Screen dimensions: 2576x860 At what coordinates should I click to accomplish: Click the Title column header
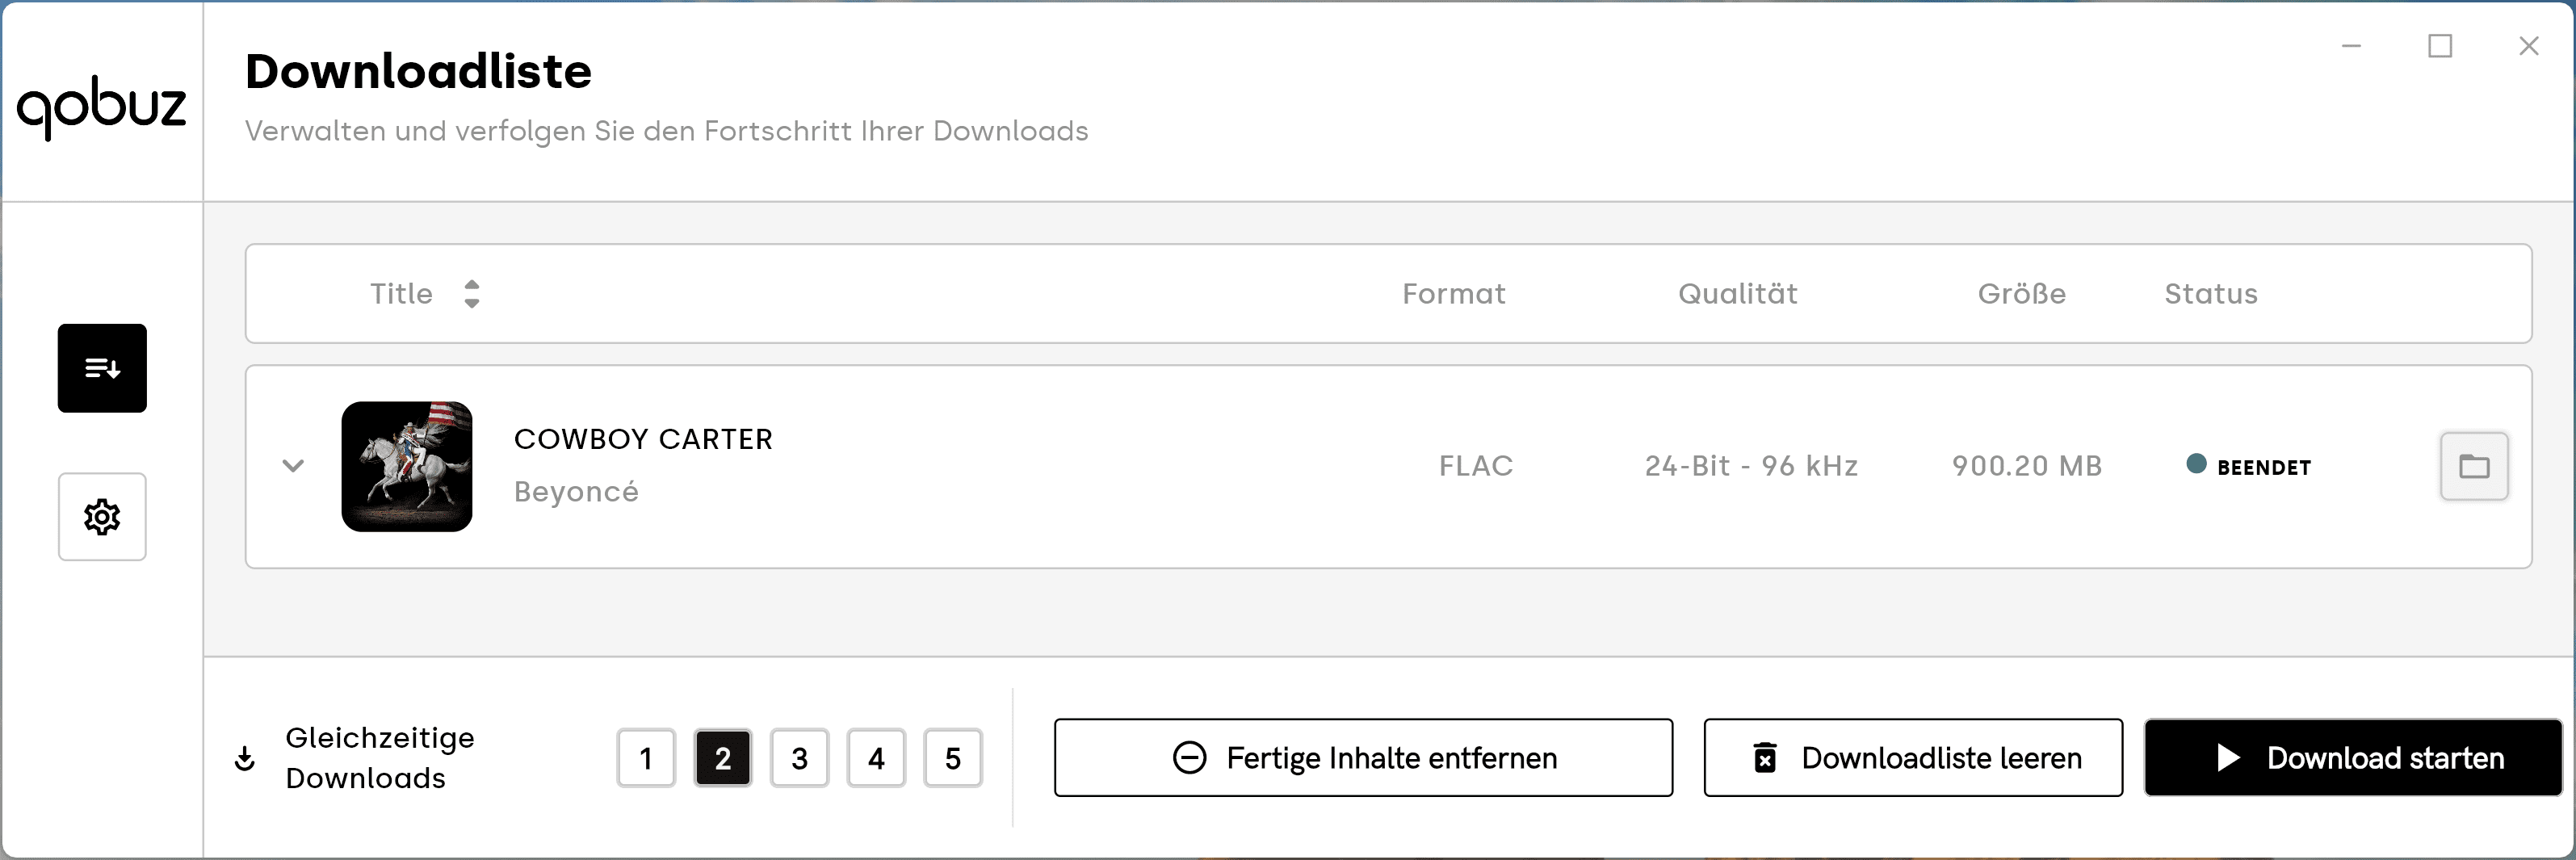coord(401,294)
